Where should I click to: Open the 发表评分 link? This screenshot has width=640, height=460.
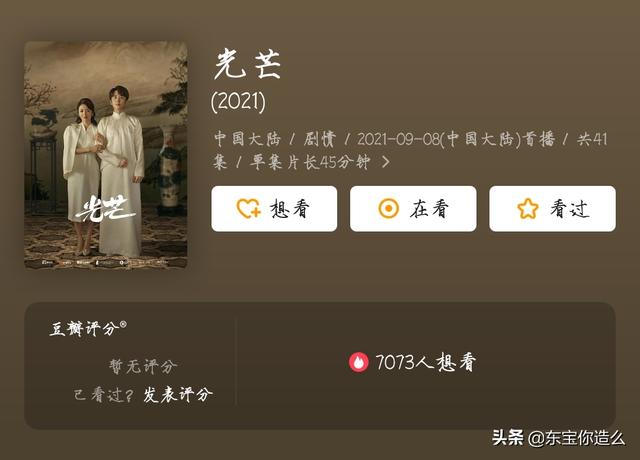[x=178, y=395]
